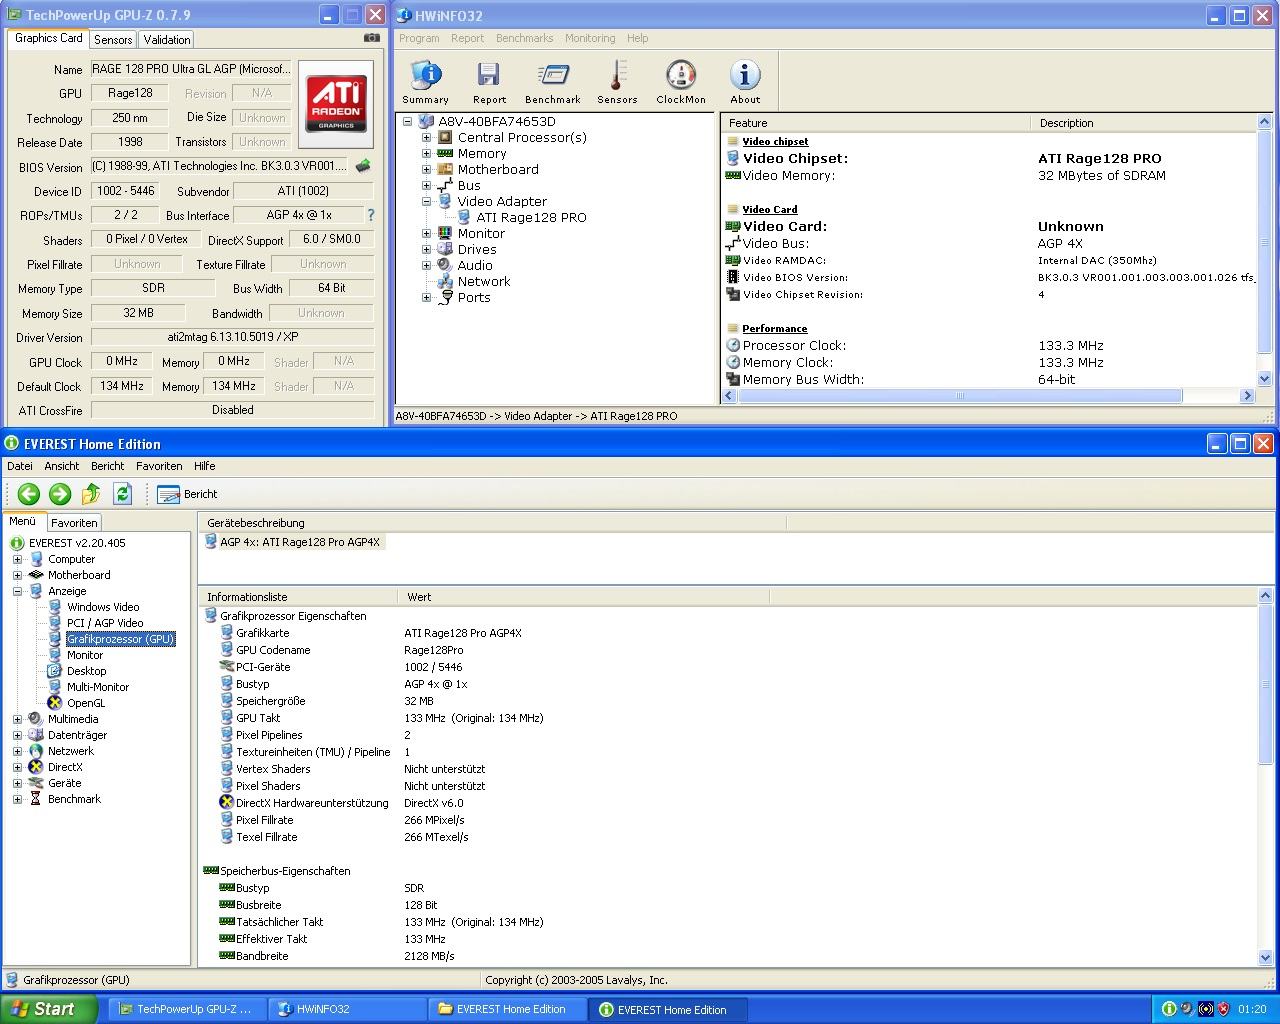Click the GPU-Z screenshot camera icon
Screen dimensions: 1280x1024
pyautogui.click(x=372, y=38)
